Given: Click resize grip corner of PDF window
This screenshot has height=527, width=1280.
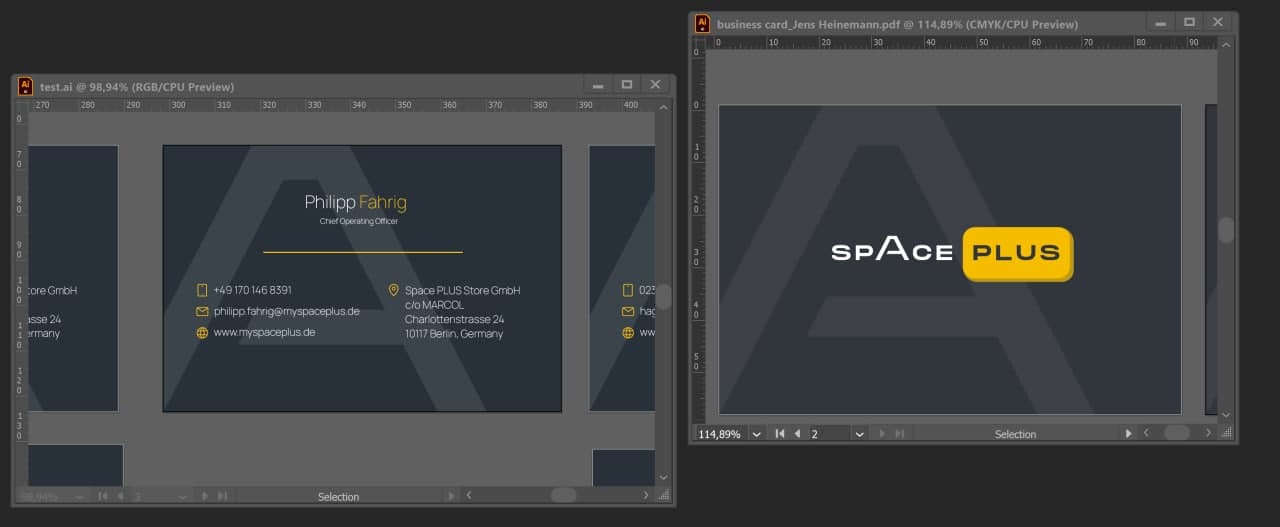Looking at the screenshot, I should coord(1226,433).
